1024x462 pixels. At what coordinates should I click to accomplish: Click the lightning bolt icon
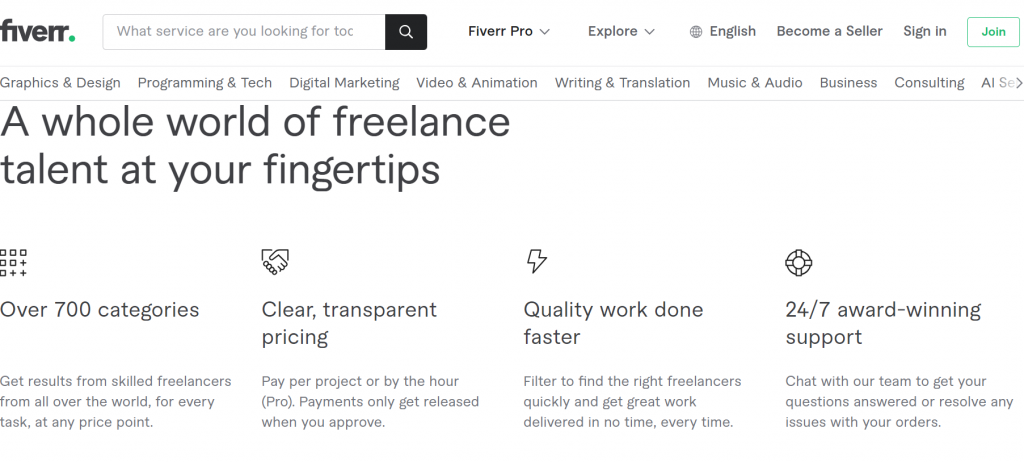click(x=537, y=261)
